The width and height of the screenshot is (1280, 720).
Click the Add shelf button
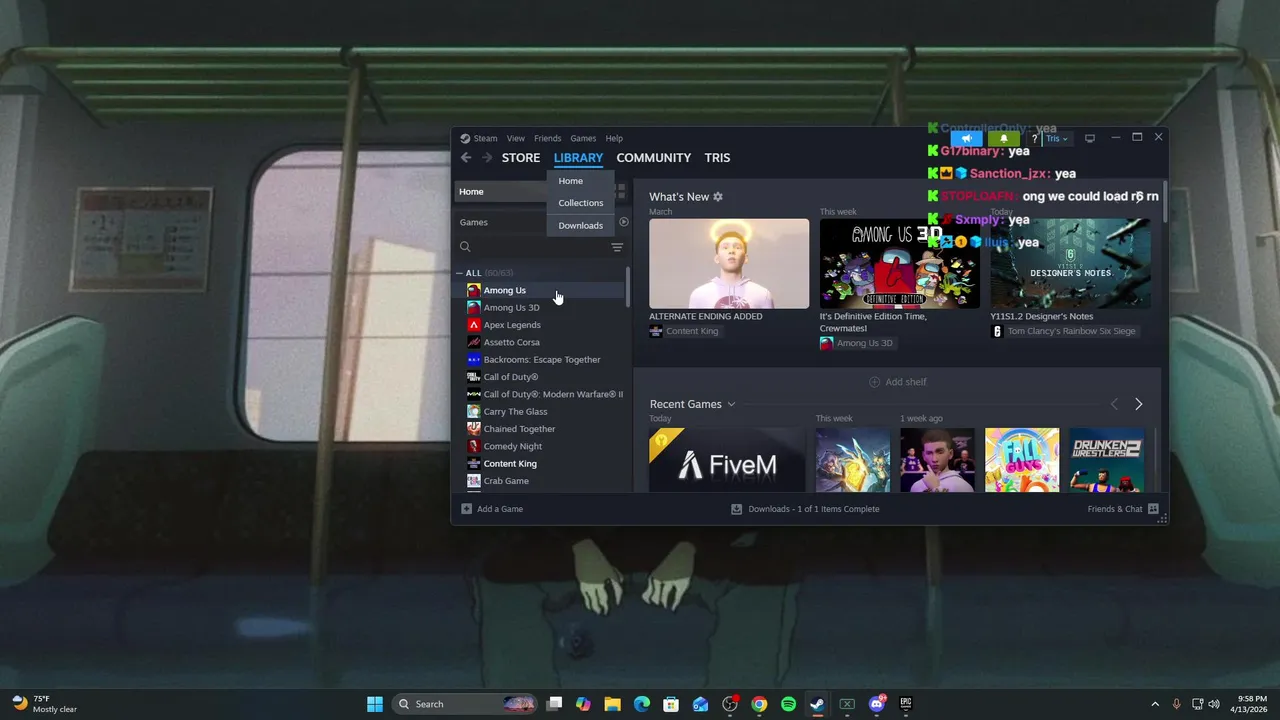pyautogui.click(x=898, y=382)
